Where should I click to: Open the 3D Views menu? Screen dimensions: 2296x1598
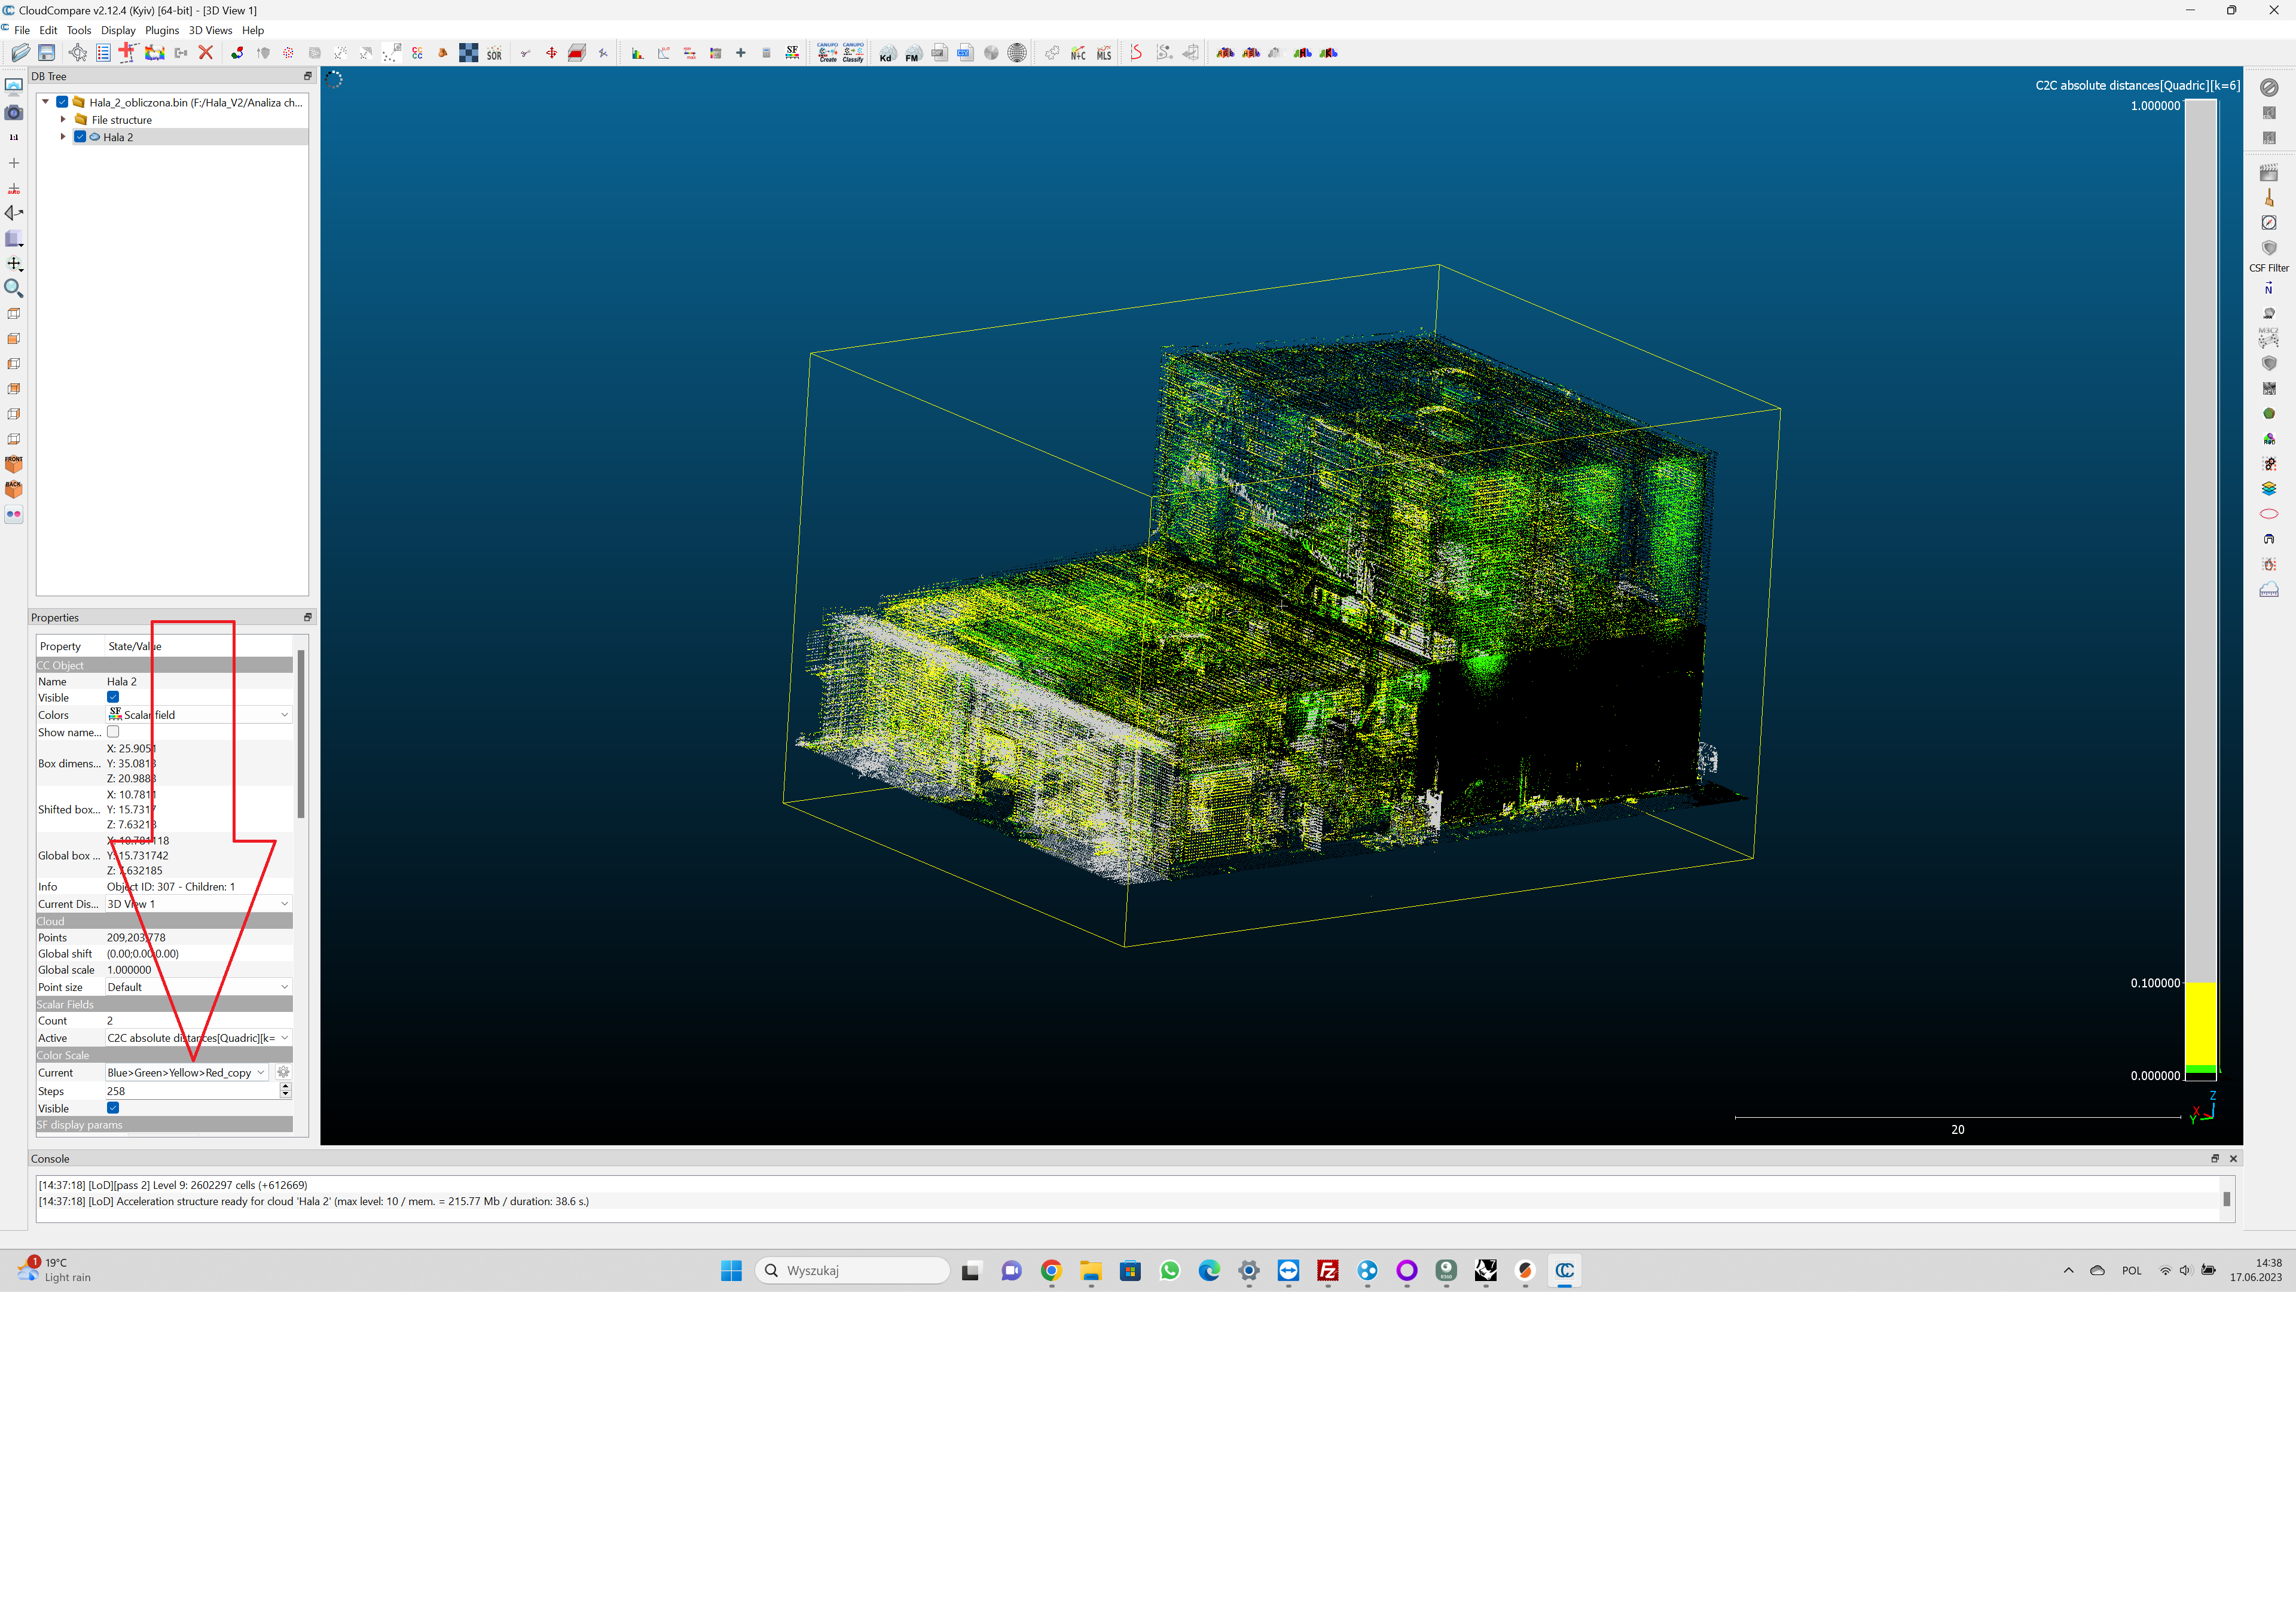coord(210,30)
